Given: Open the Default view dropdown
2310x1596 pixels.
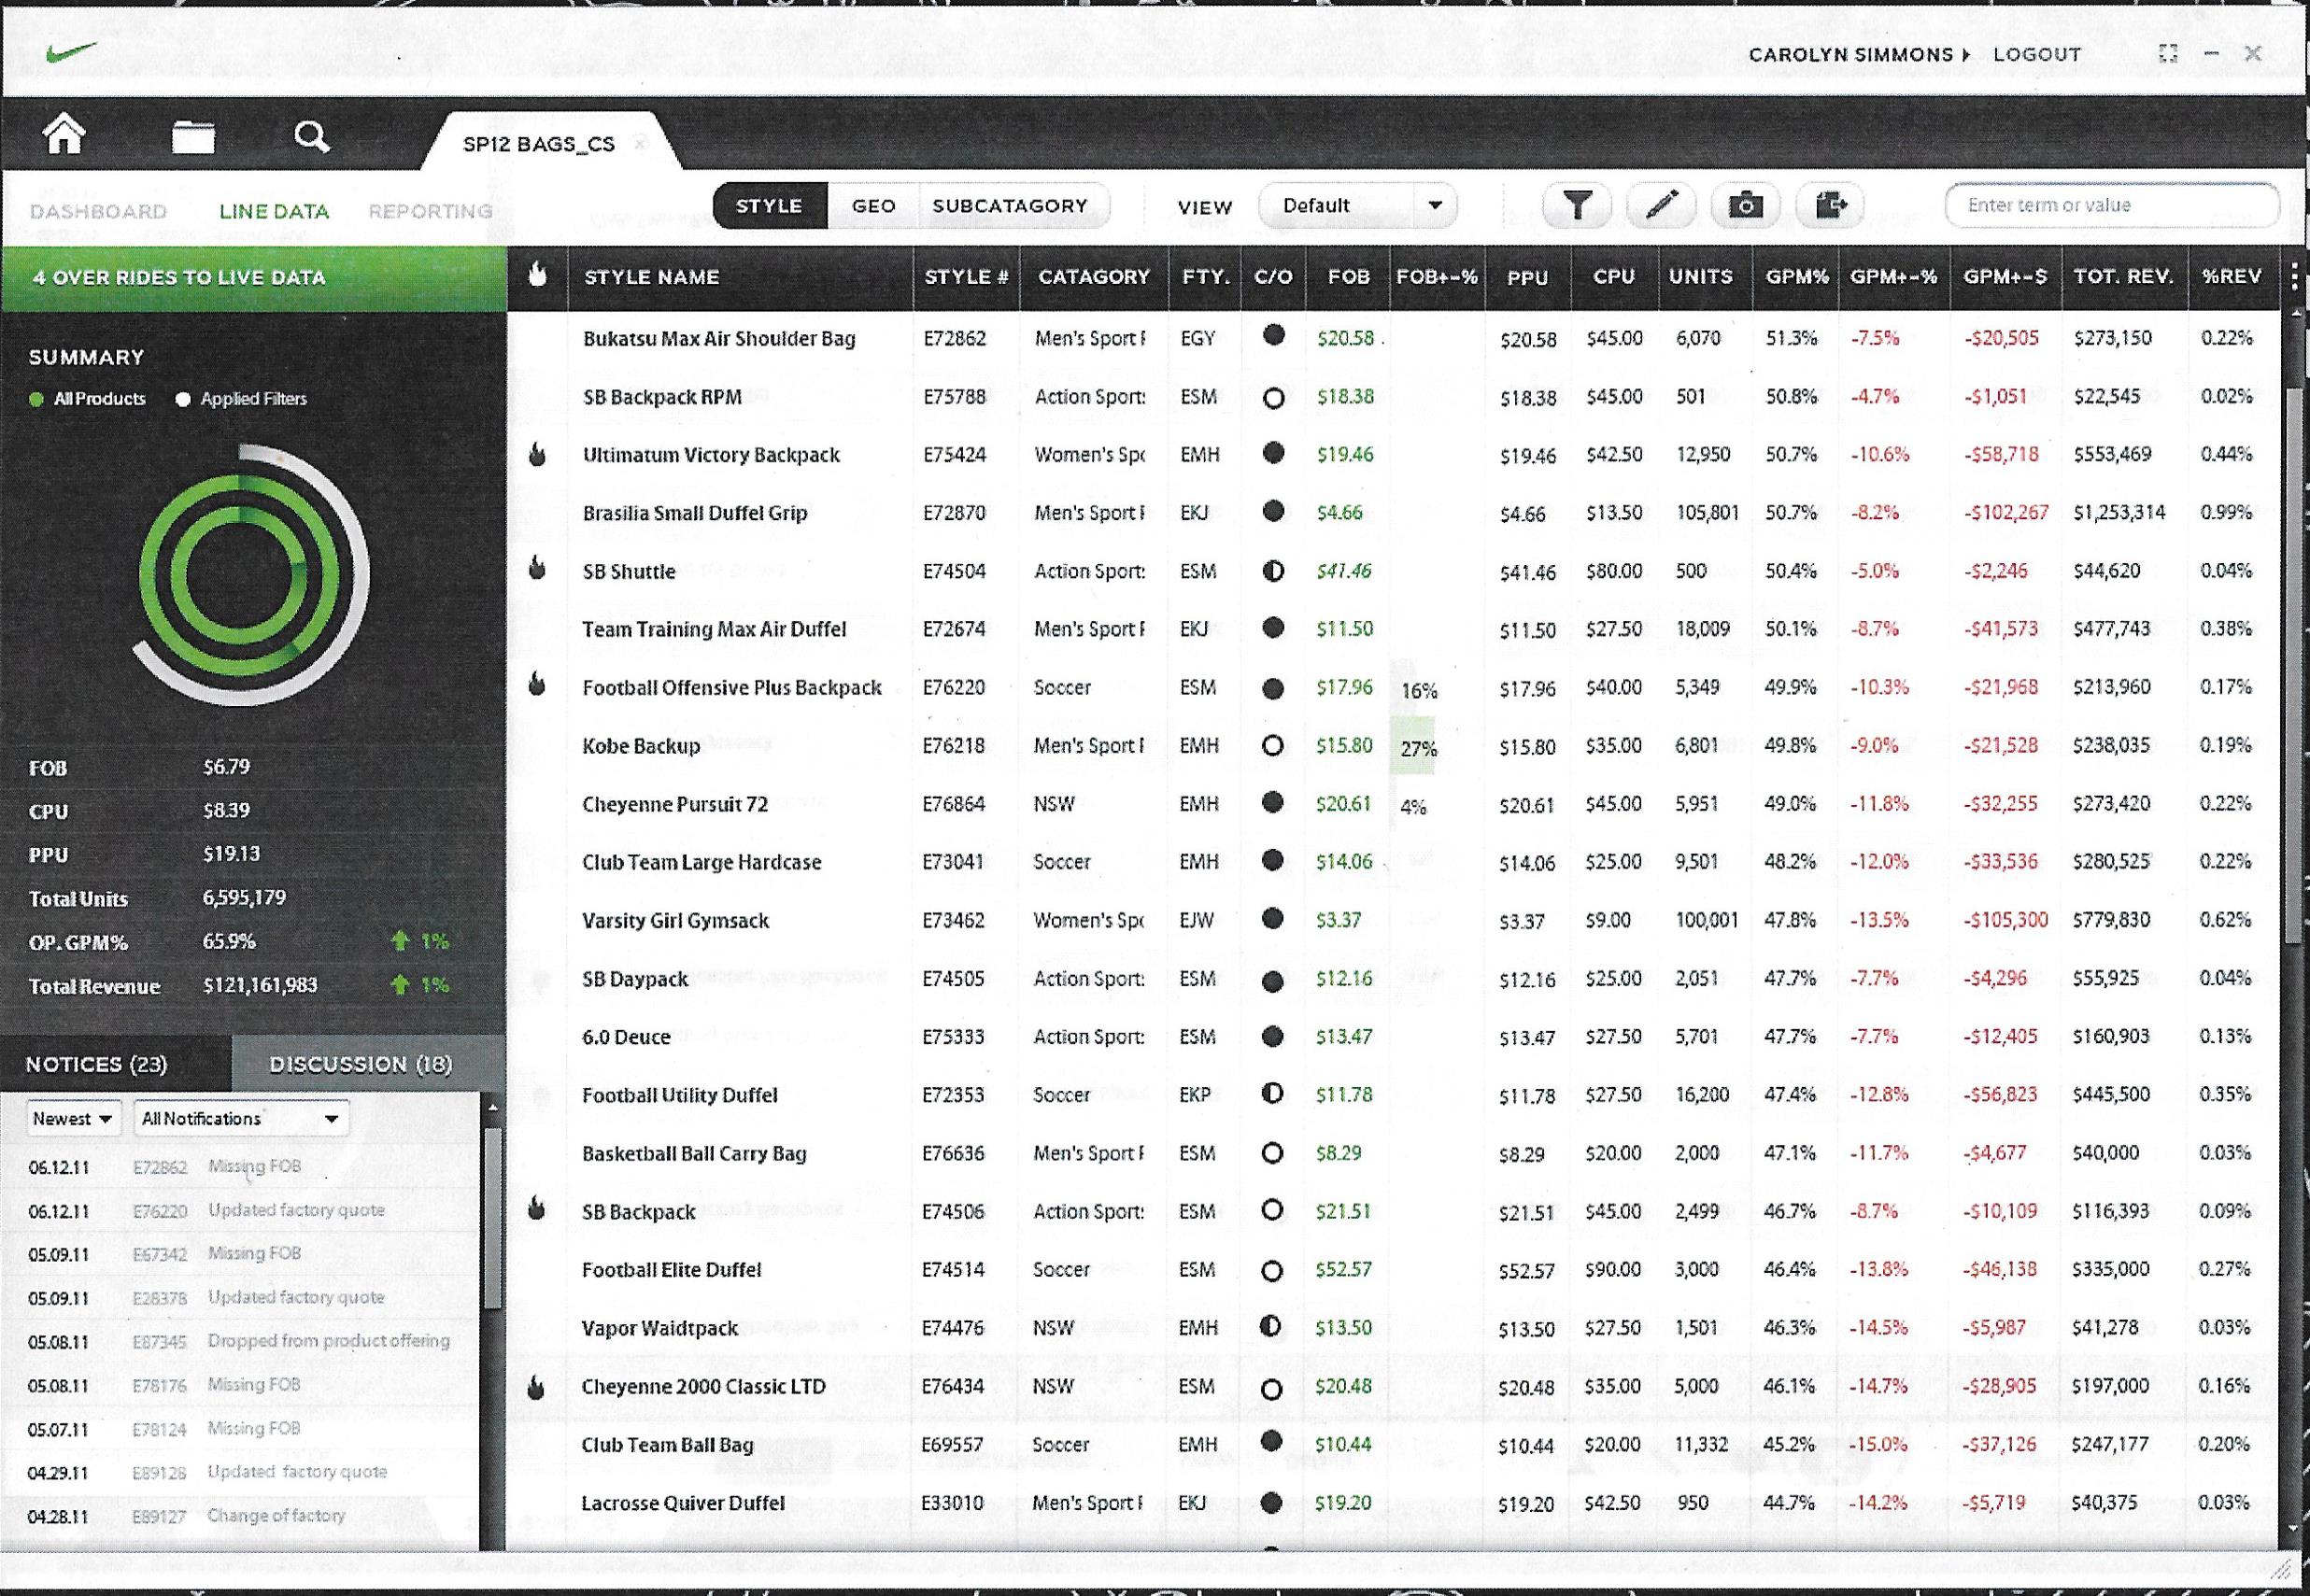Looking at the screenshot, I should pos(1357,206).
